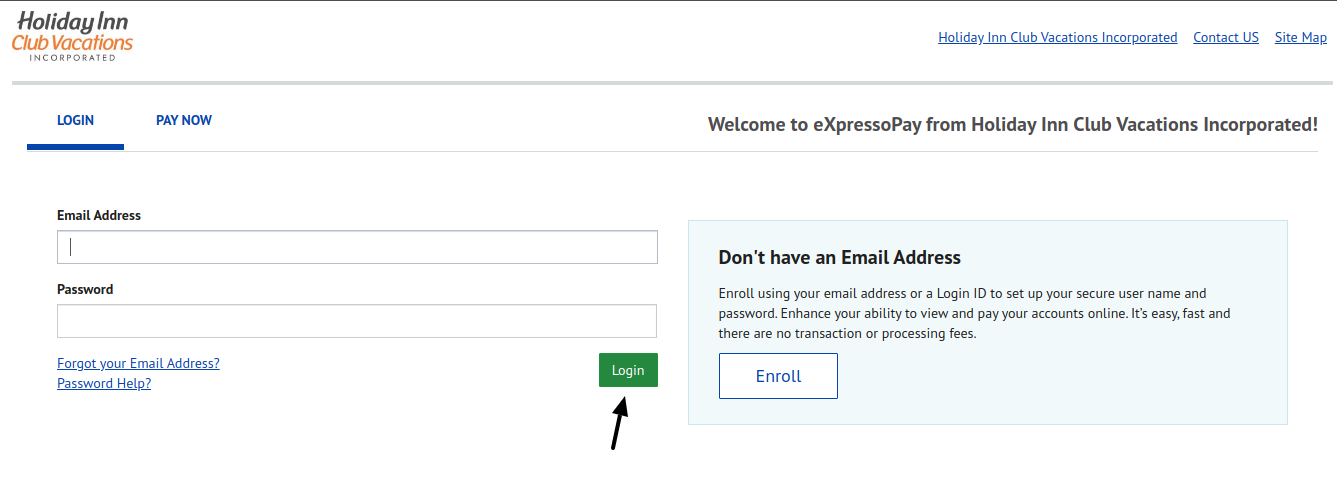Click the small INCORPORATED text under the logo

pos(72,58)
